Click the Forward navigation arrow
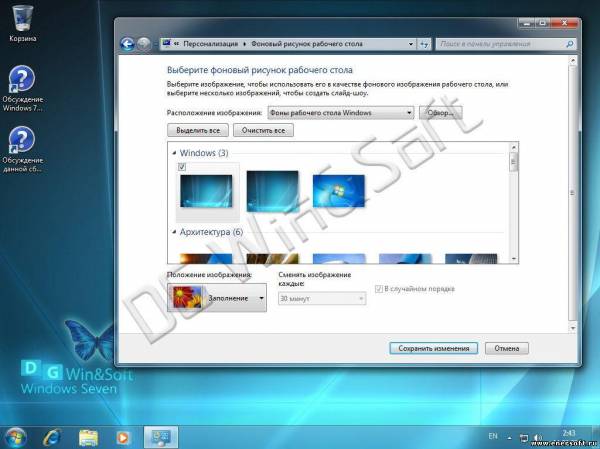Screen dimensions: 600x449 tap(143, 44)
